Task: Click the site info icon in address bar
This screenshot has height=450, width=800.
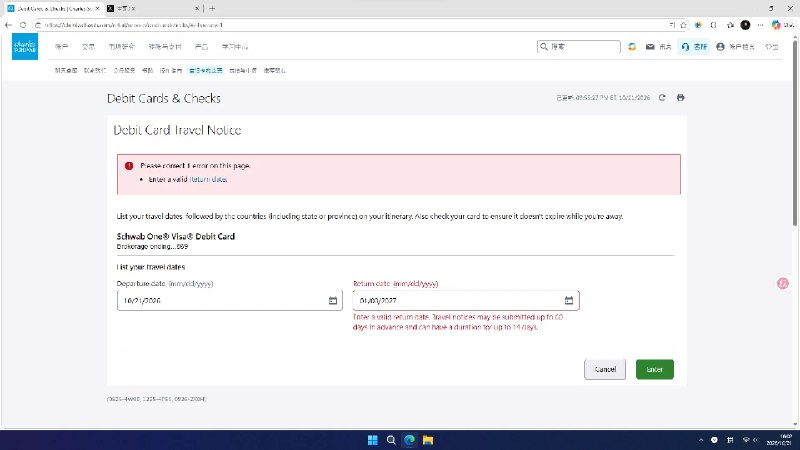Action: tap(38, 24)
